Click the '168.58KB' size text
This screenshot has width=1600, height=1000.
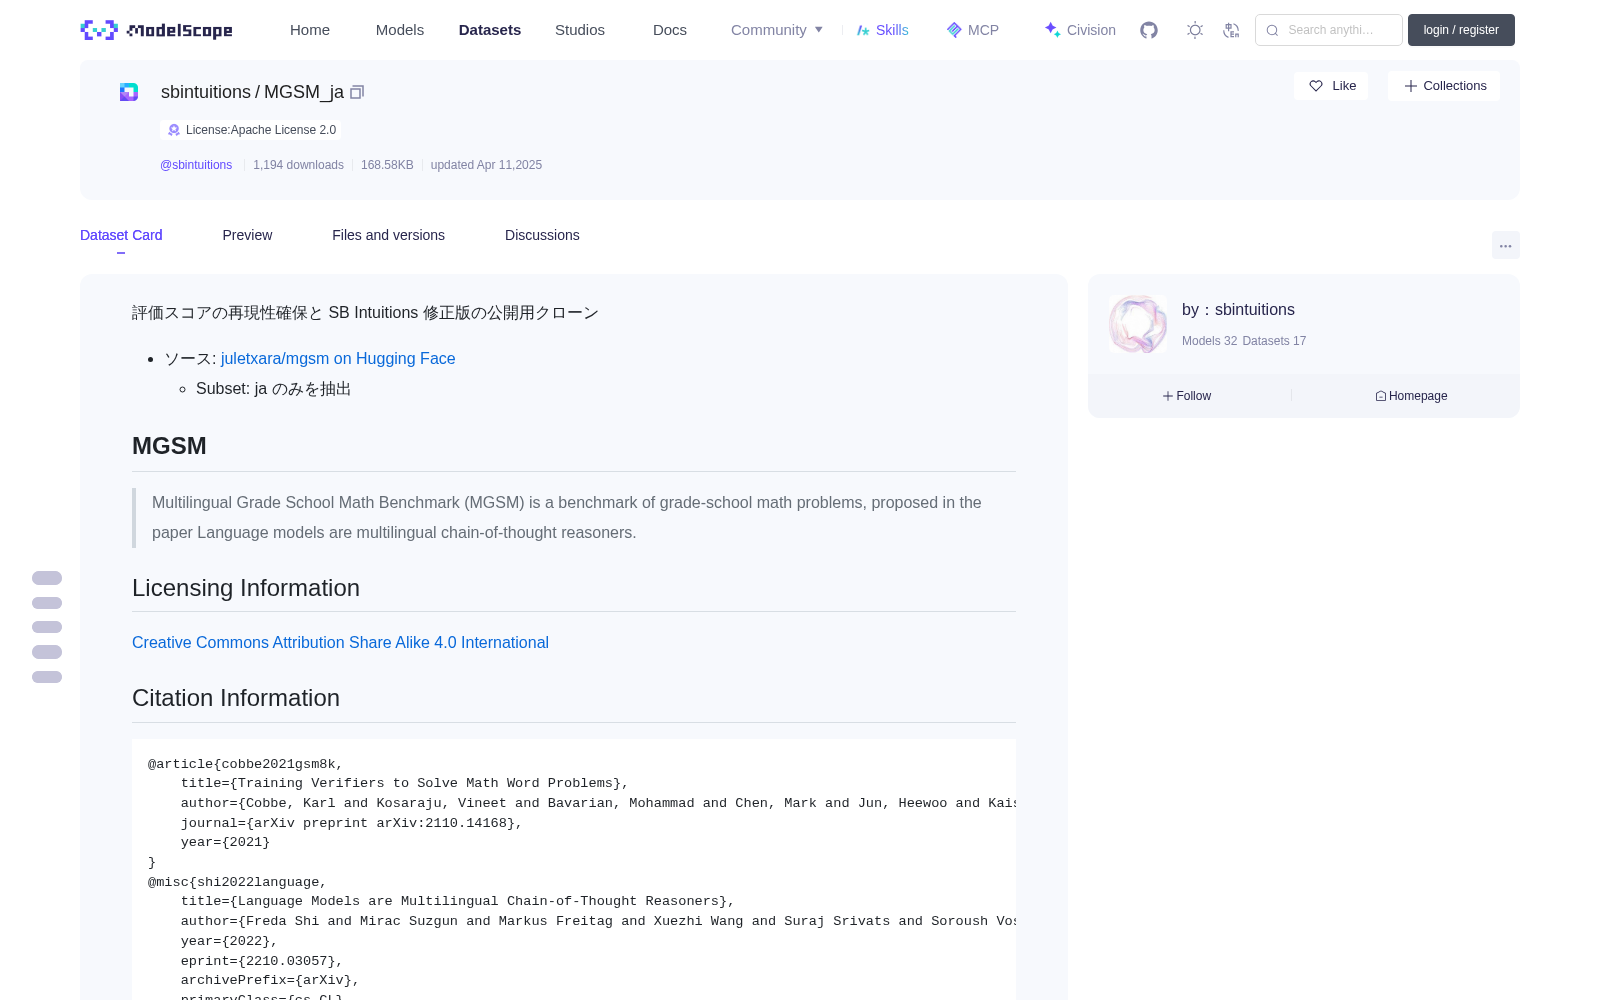pos(387,165)
